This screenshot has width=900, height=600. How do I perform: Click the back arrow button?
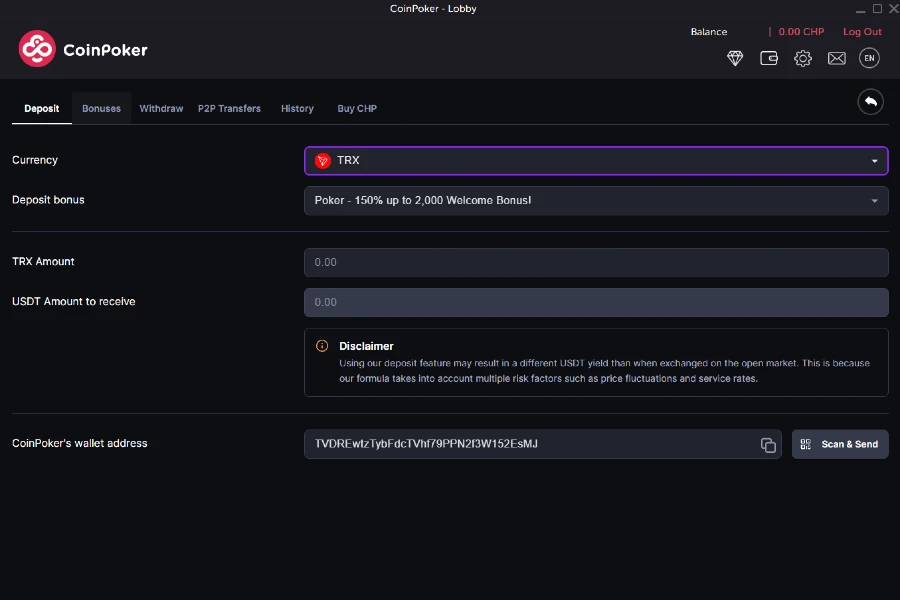(x=869, y=102)
